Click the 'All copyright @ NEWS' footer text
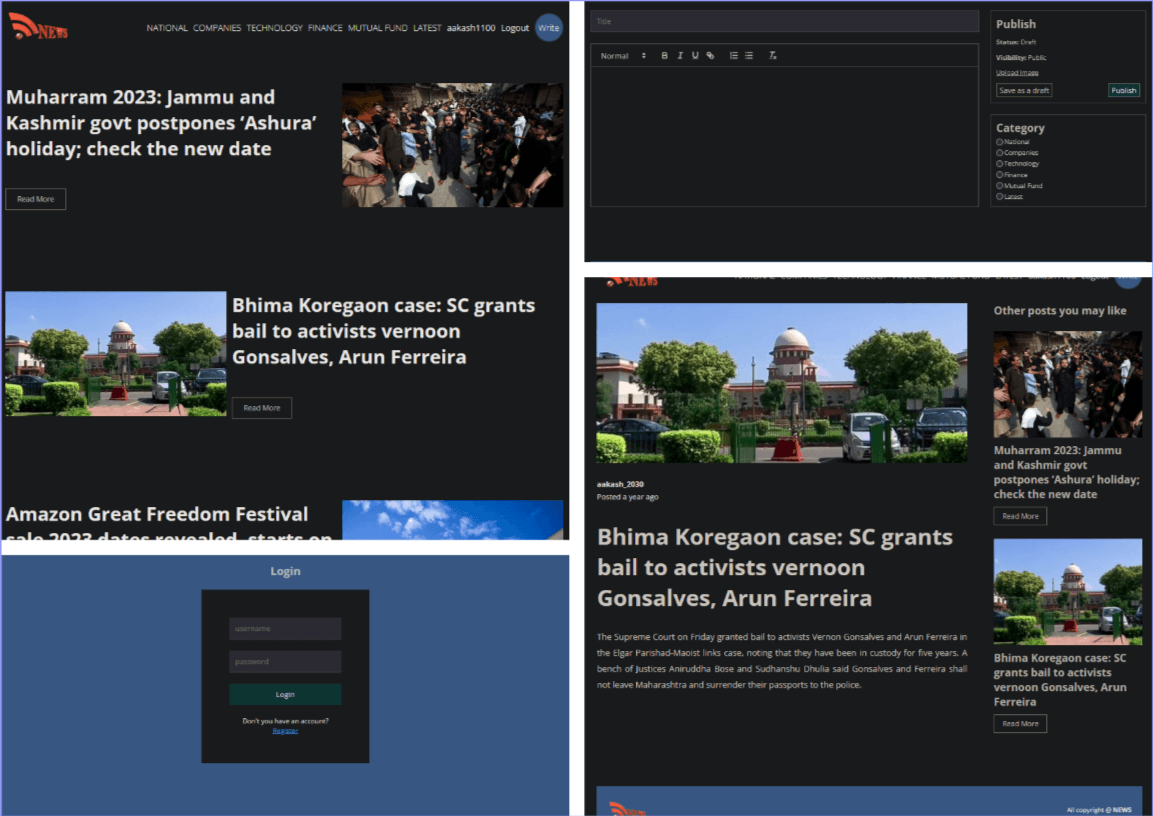The height and width of the screenshot is (816, 1153). (x=1099, y=810)
